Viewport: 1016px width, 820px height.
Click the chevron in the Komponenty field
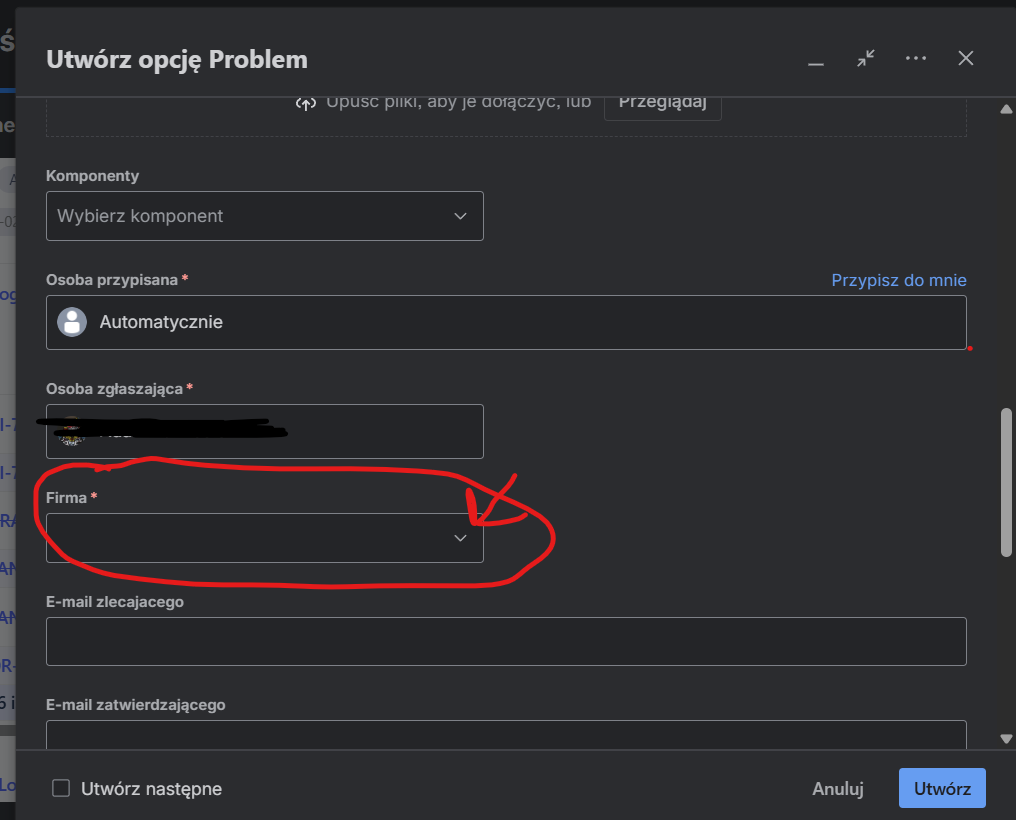[x=460, y=216]
